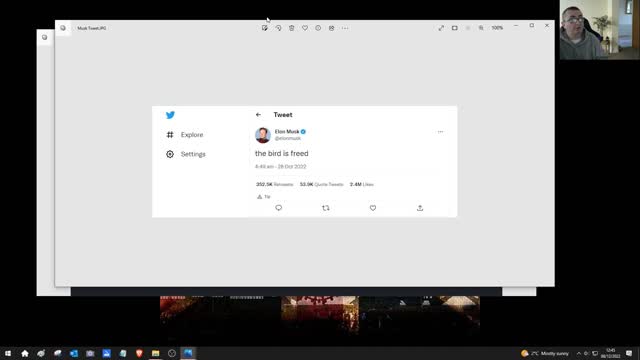
Task: Open the Windows Start menu
Action: pos(8,353)
